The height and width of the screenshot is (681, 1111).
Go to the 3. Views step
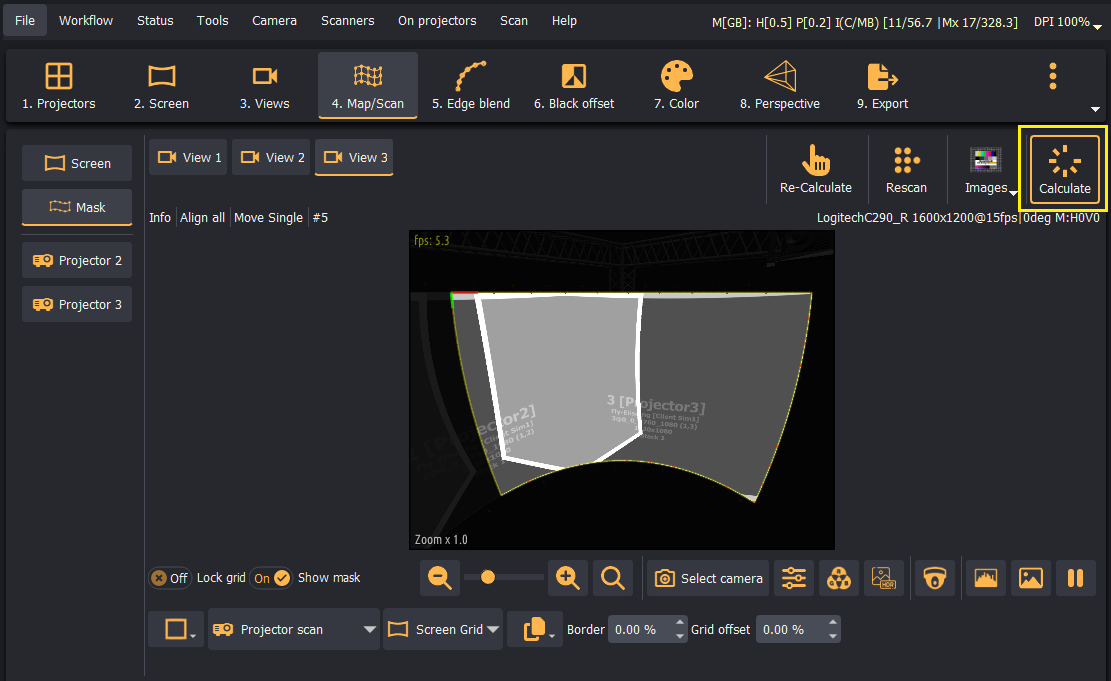[264, 86]
